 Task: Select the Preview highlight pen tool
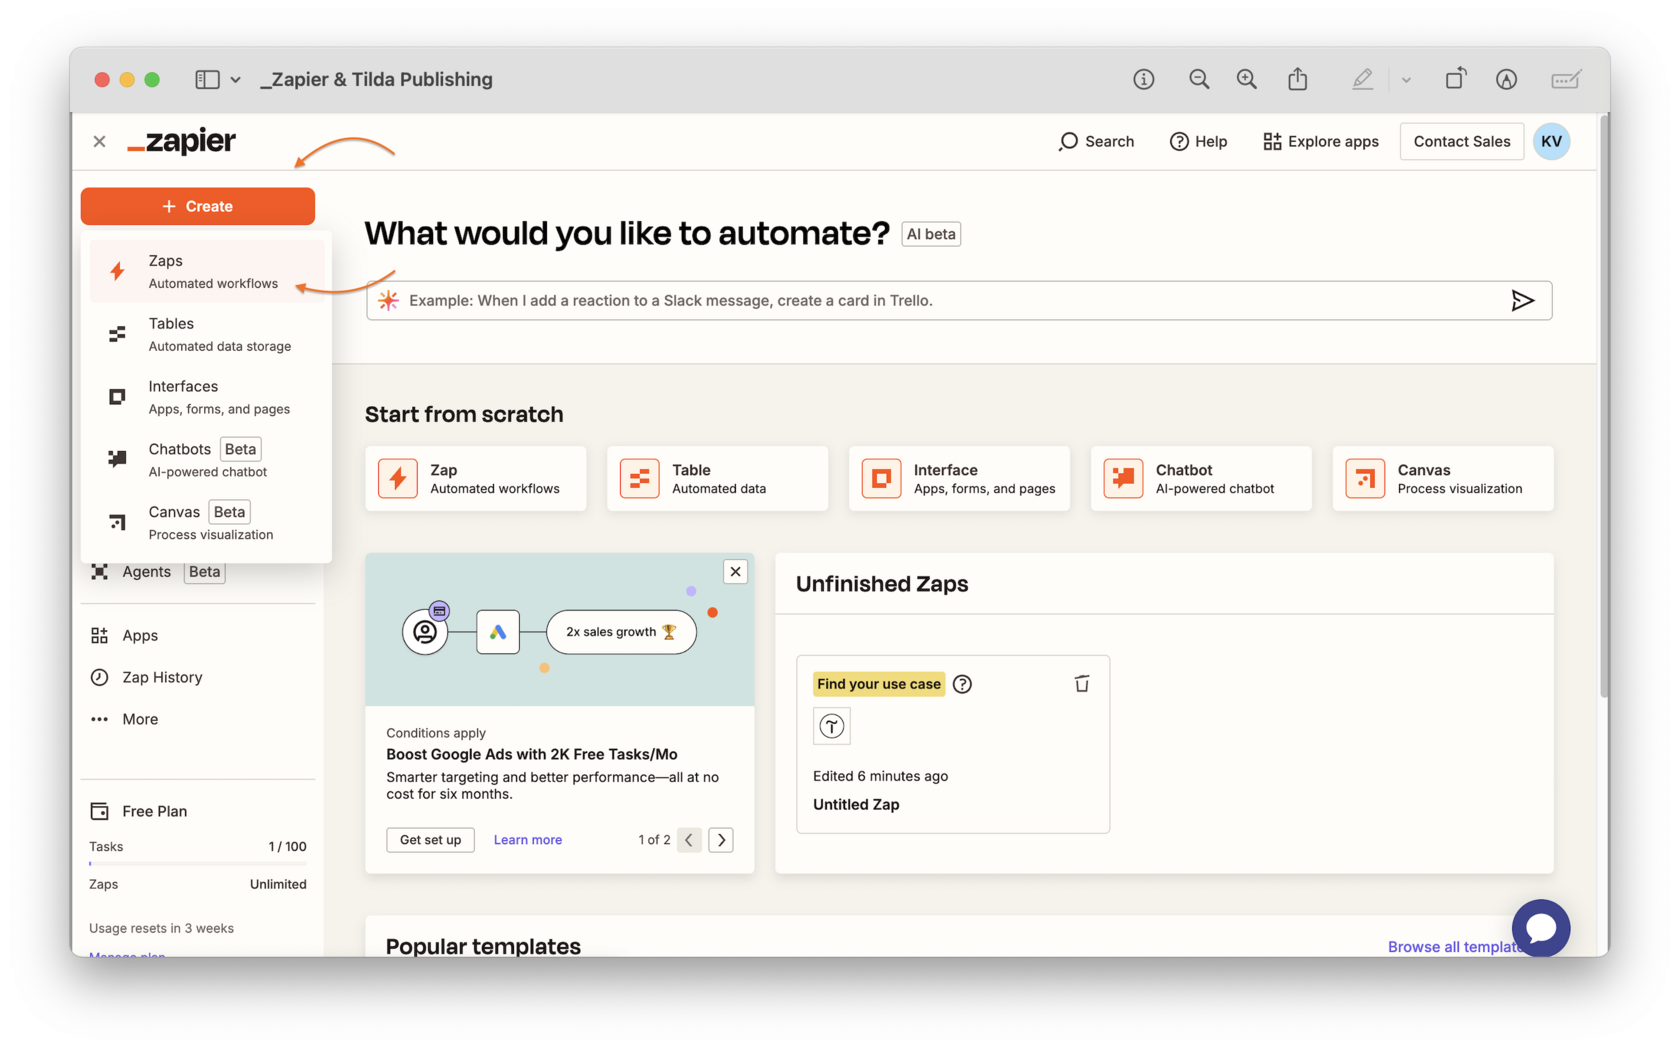pos(1362,79)
